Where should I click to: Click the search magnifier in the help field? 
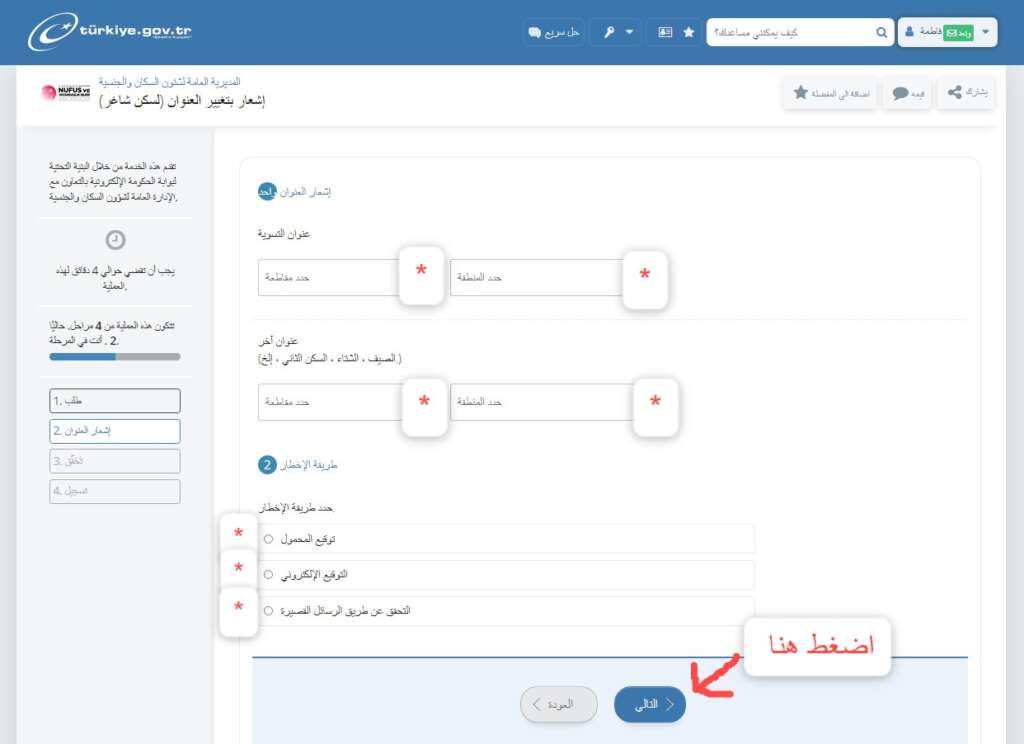coord(881,31)
